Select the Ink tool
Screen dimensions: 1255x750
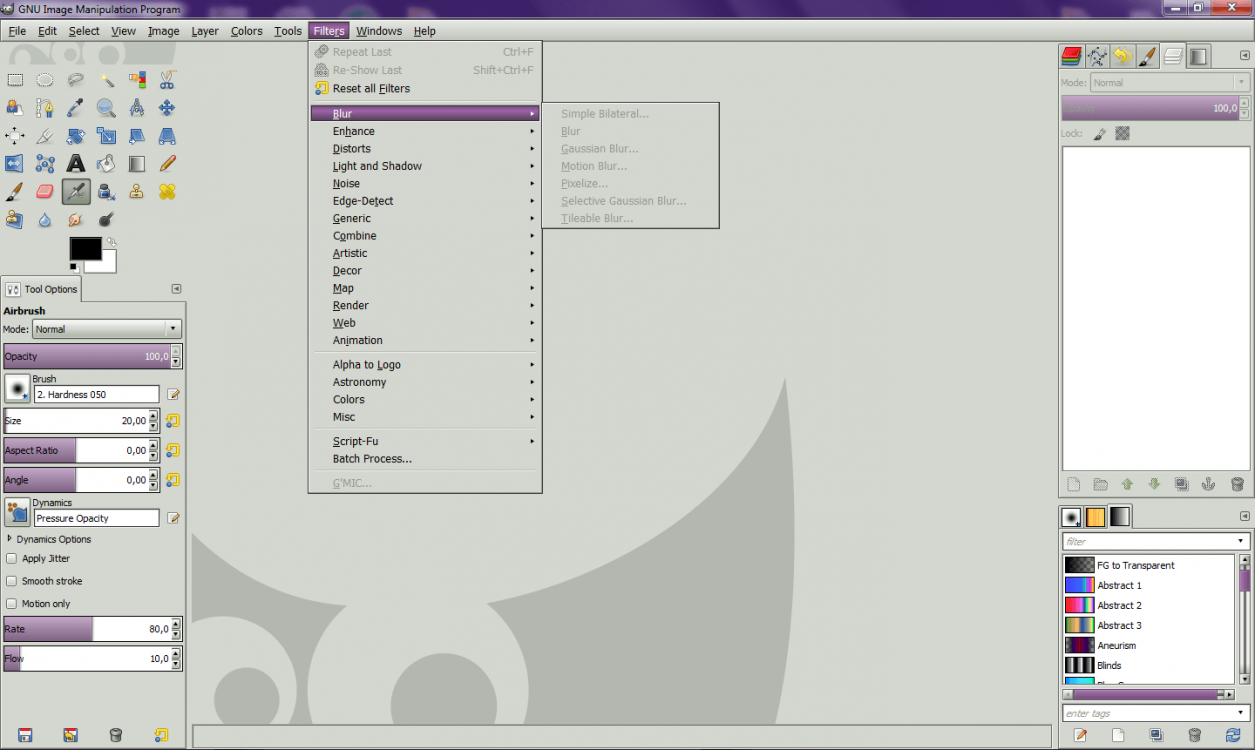click(106, 191)
